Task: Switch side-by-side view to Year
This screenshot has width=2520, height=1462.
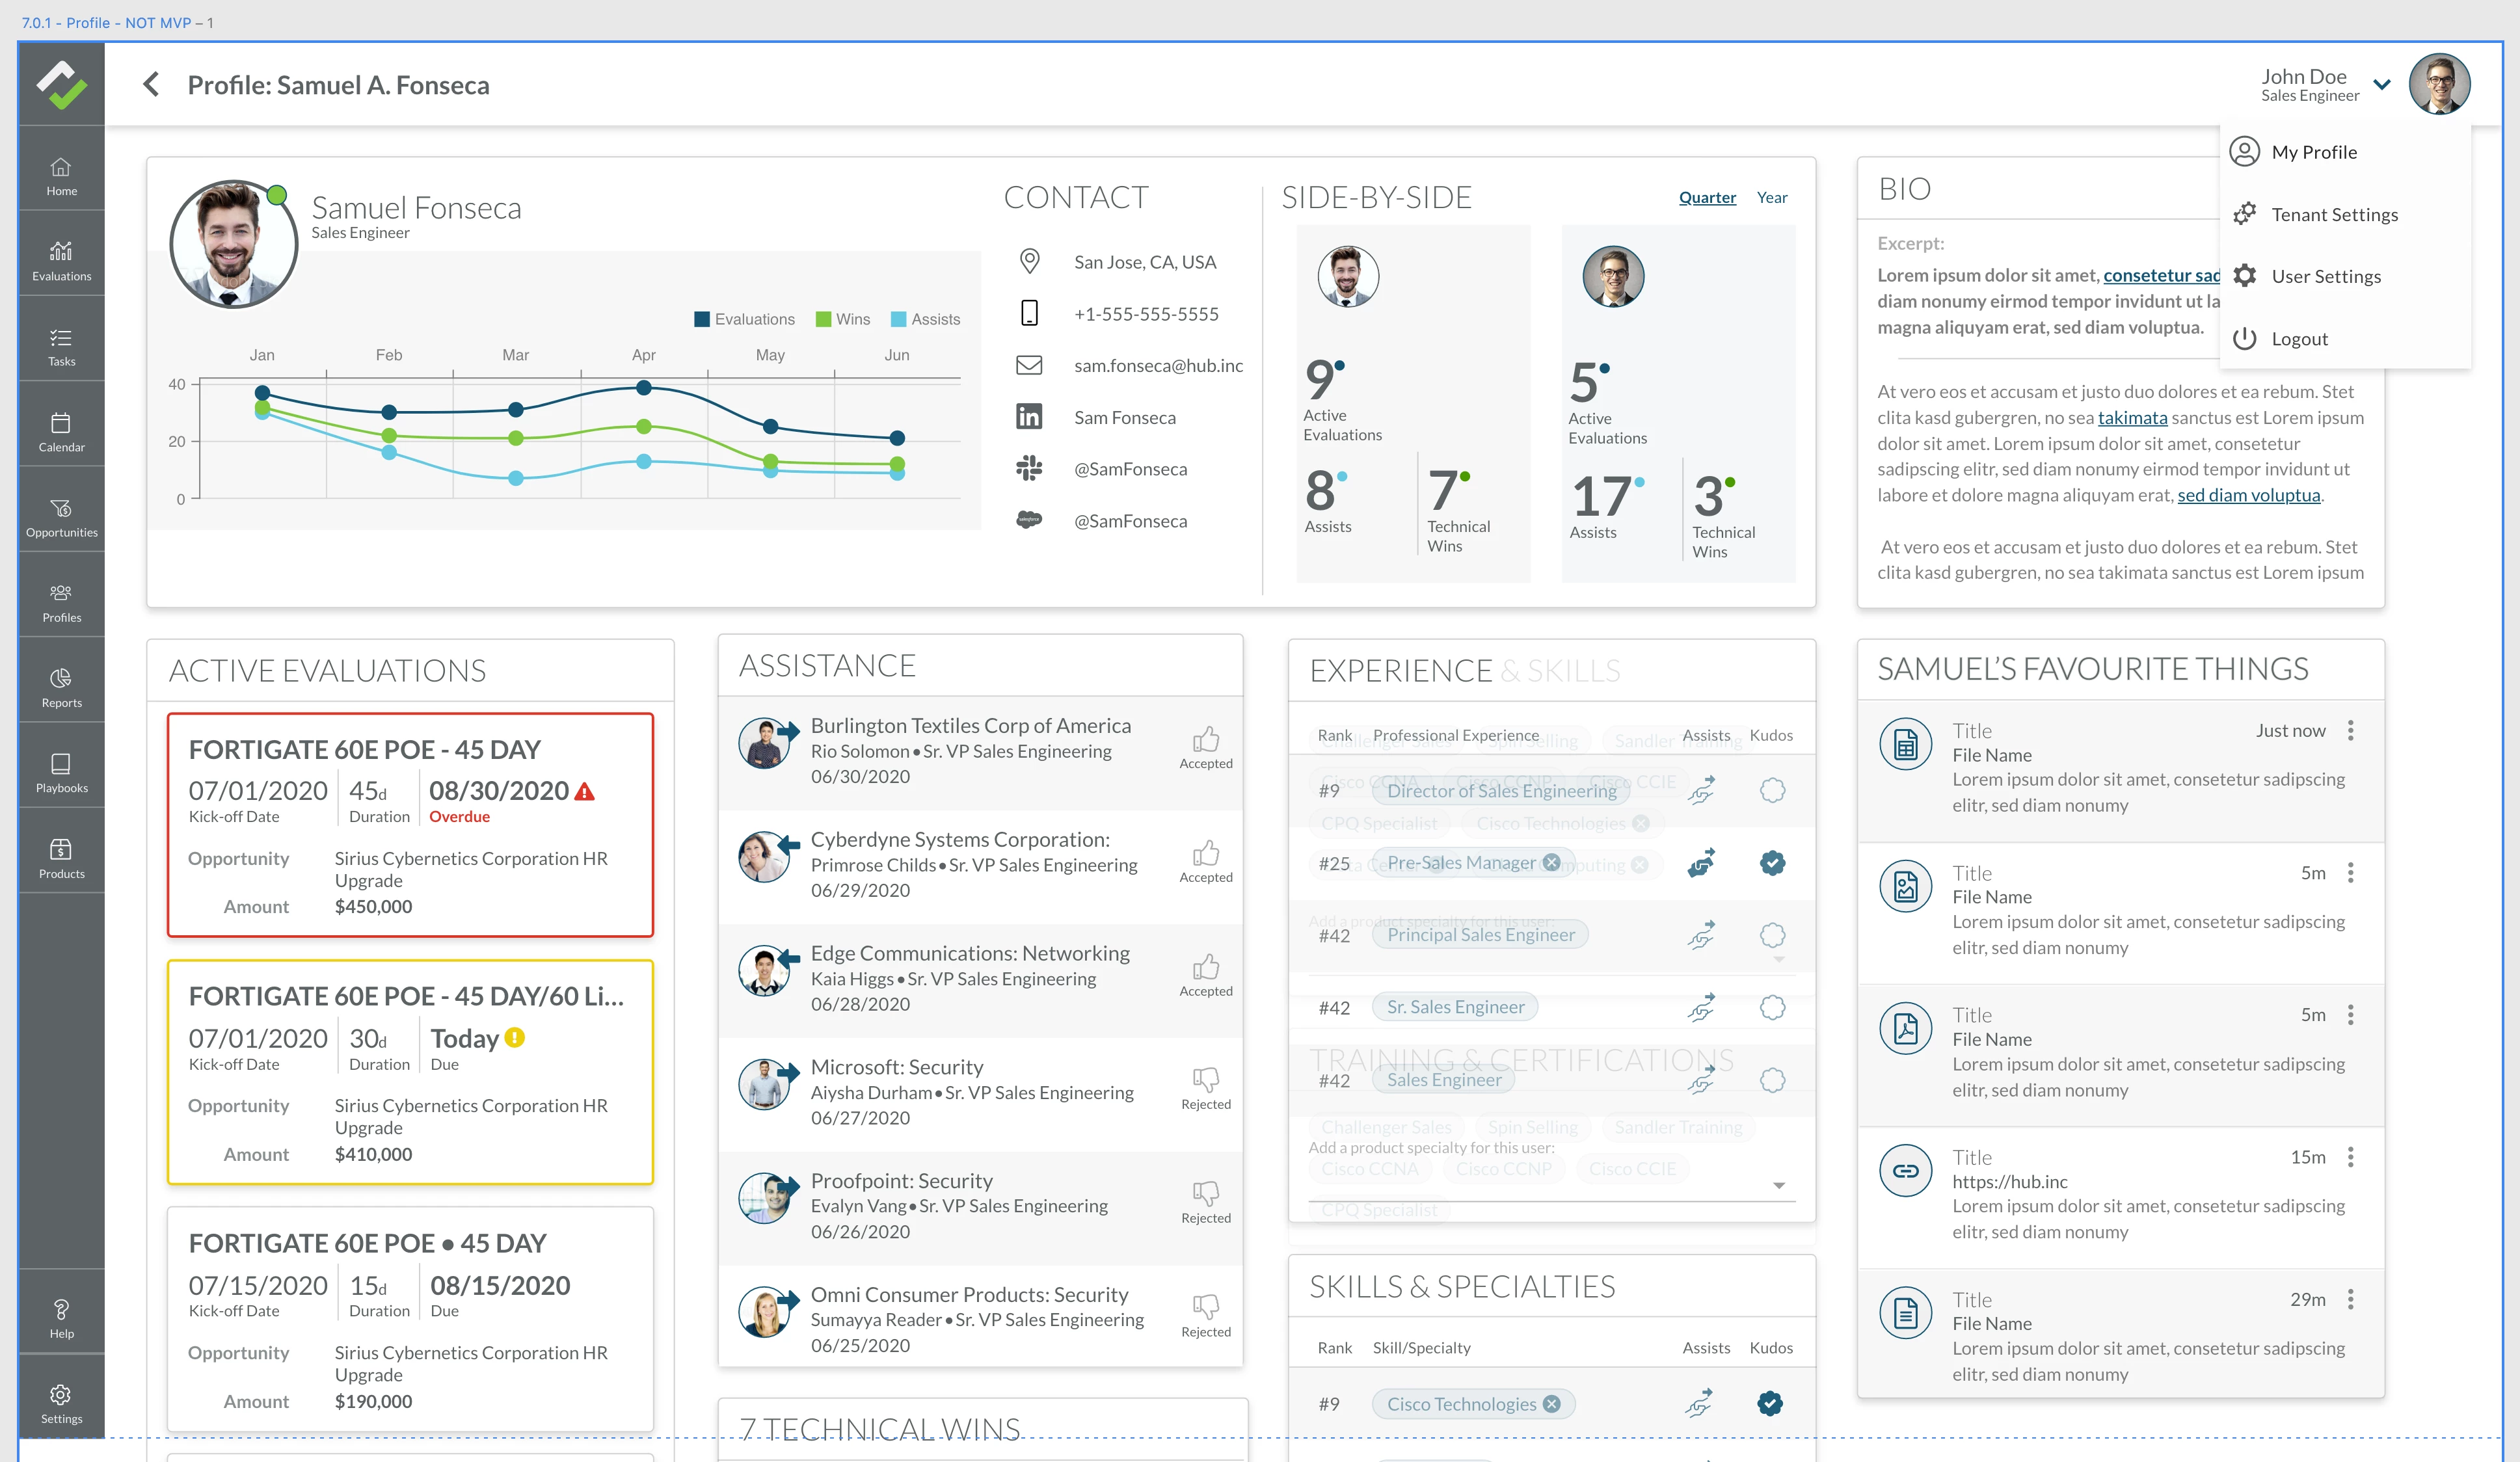Action: (1771, 198)
